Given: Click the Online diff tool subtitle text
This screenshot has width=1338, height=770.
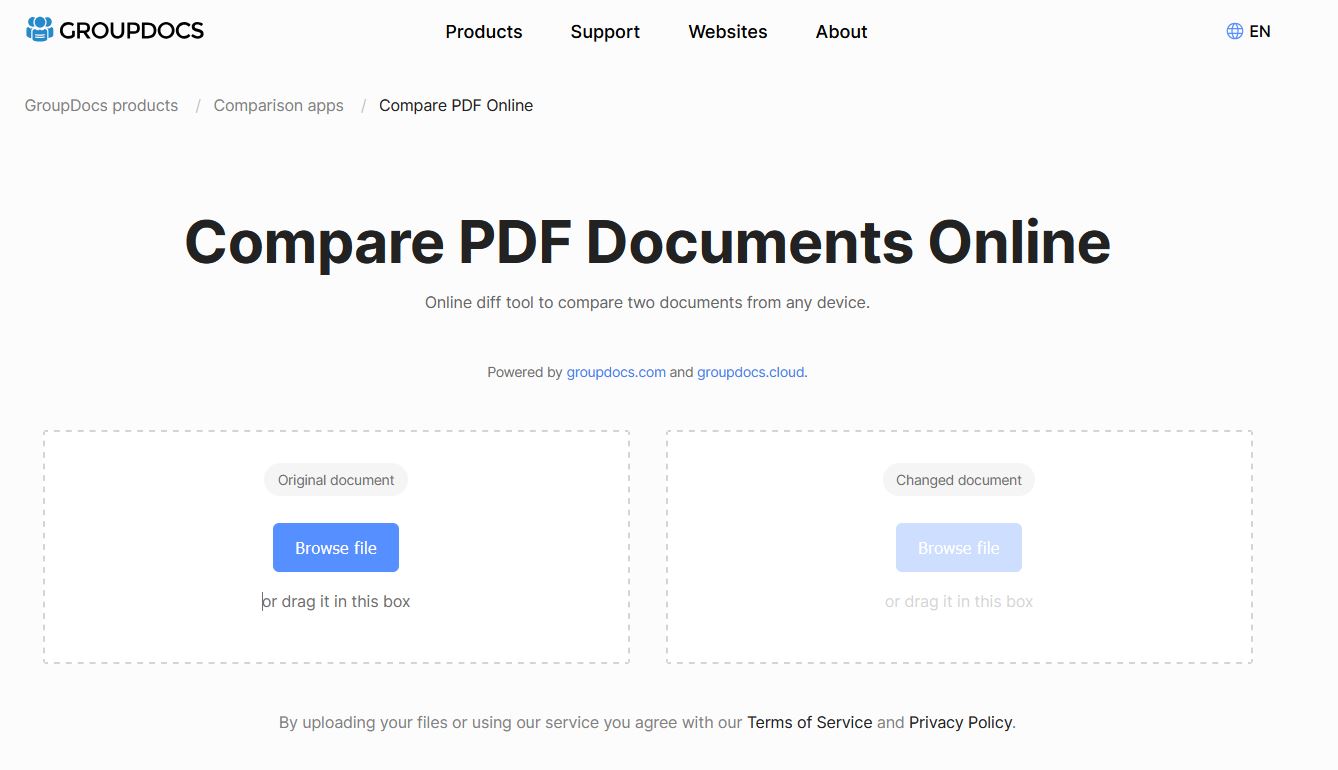Looking at the screenshot, I should [x=647, y=302].
